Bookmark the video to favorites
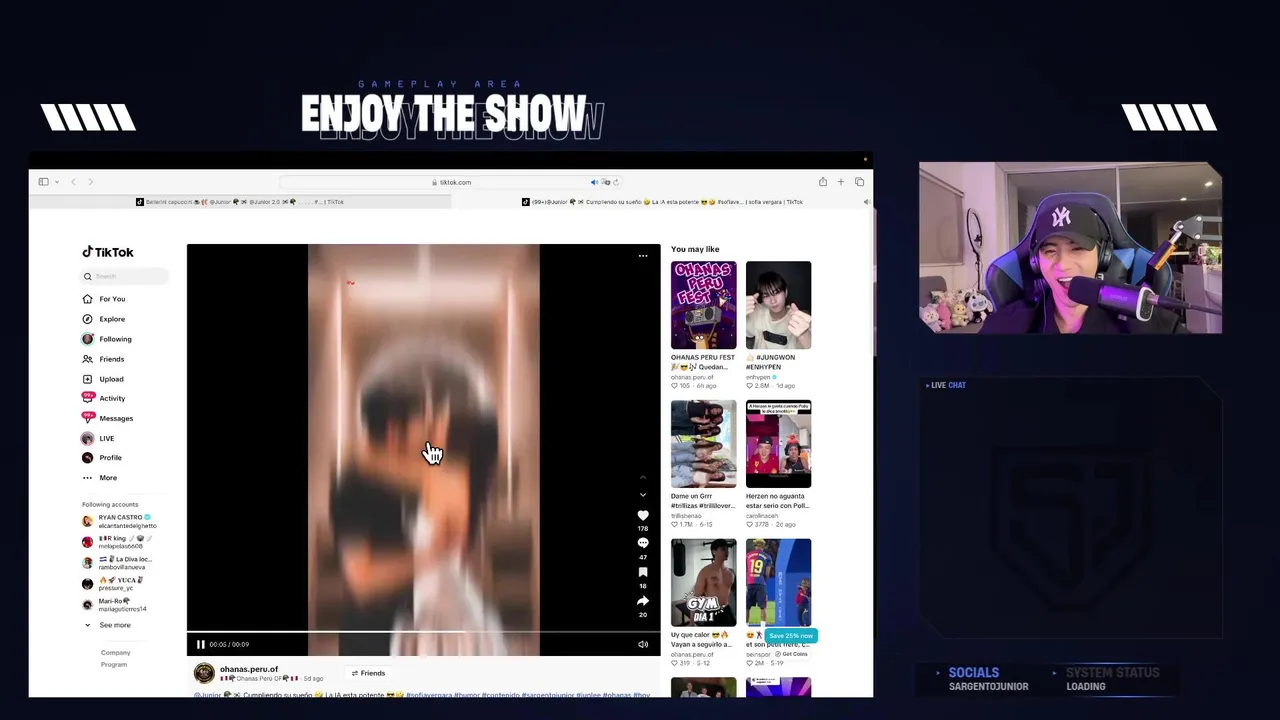Screen dimensions: 1280x720 643,572
